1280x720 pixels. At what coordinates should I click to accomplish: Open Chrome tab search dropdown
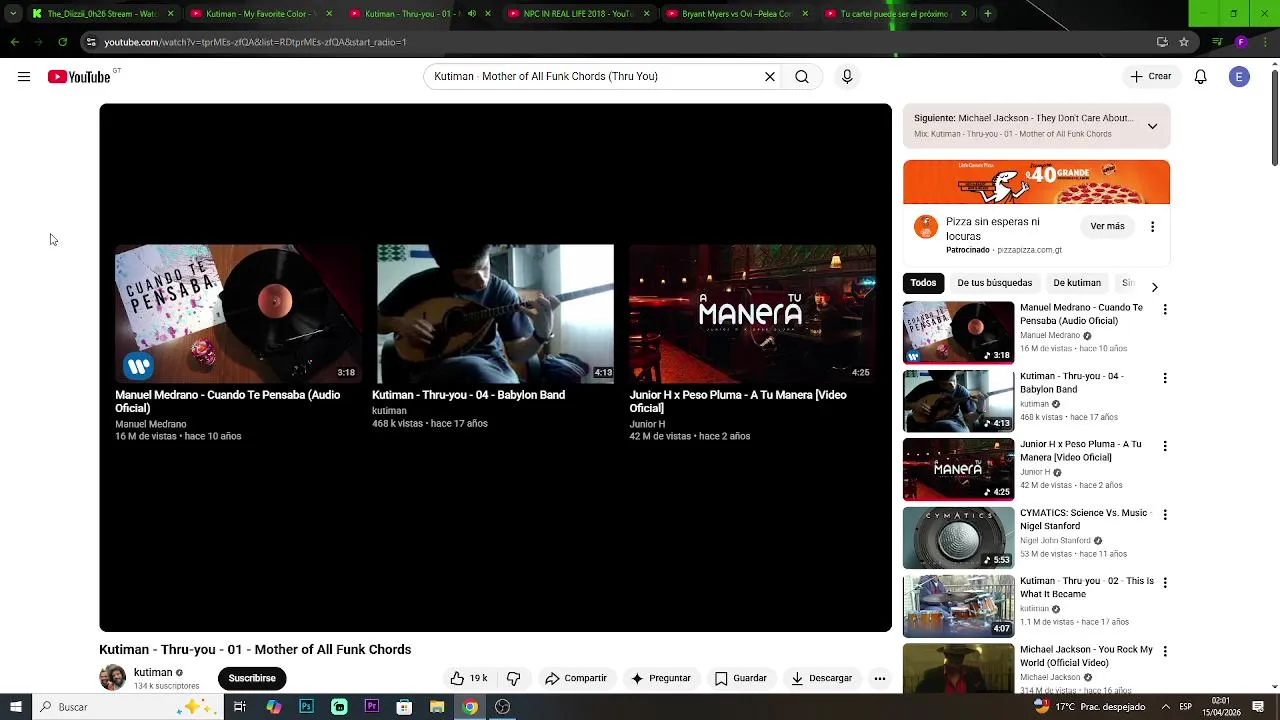13,14
